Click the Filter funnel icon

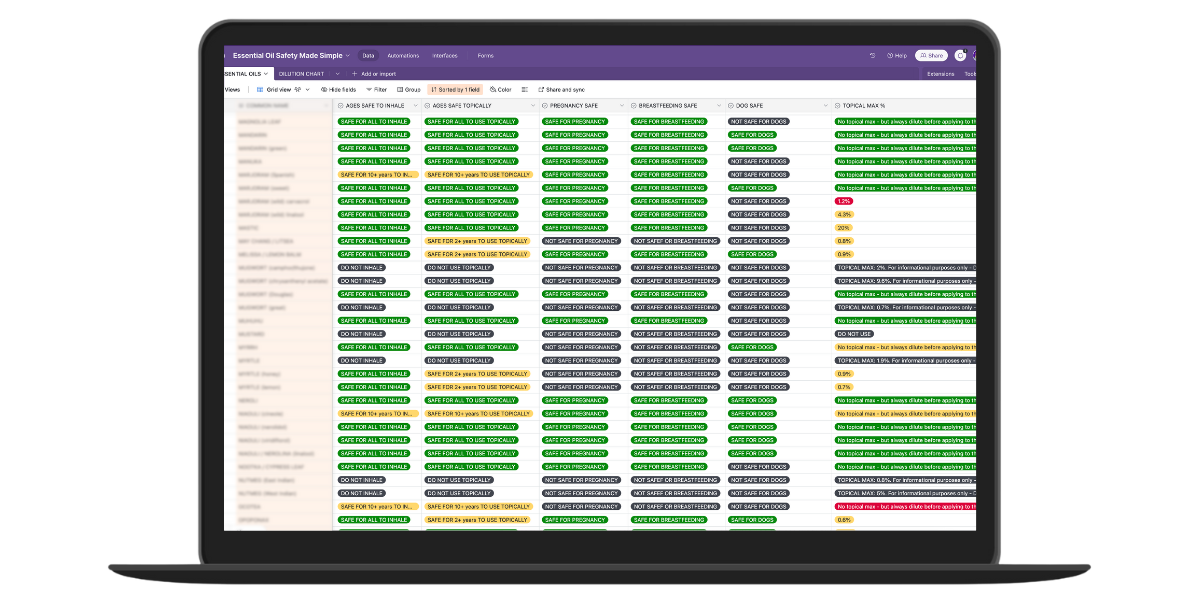pyautogui.click(x=376, y=89)
